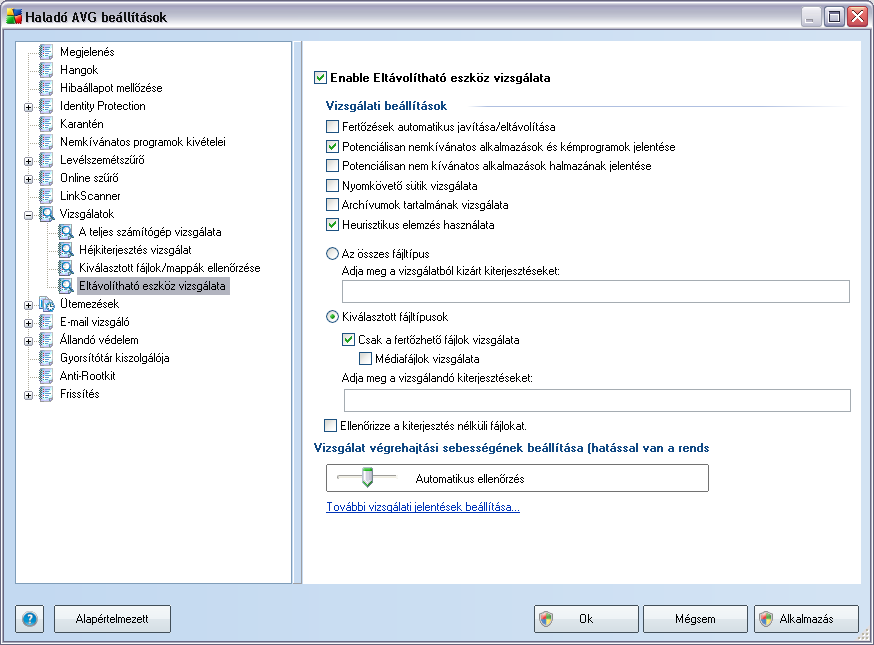Click the Hangok page icon
This screenshot has width=874, height=645.
pyautogui.click(x=46, y=70)
